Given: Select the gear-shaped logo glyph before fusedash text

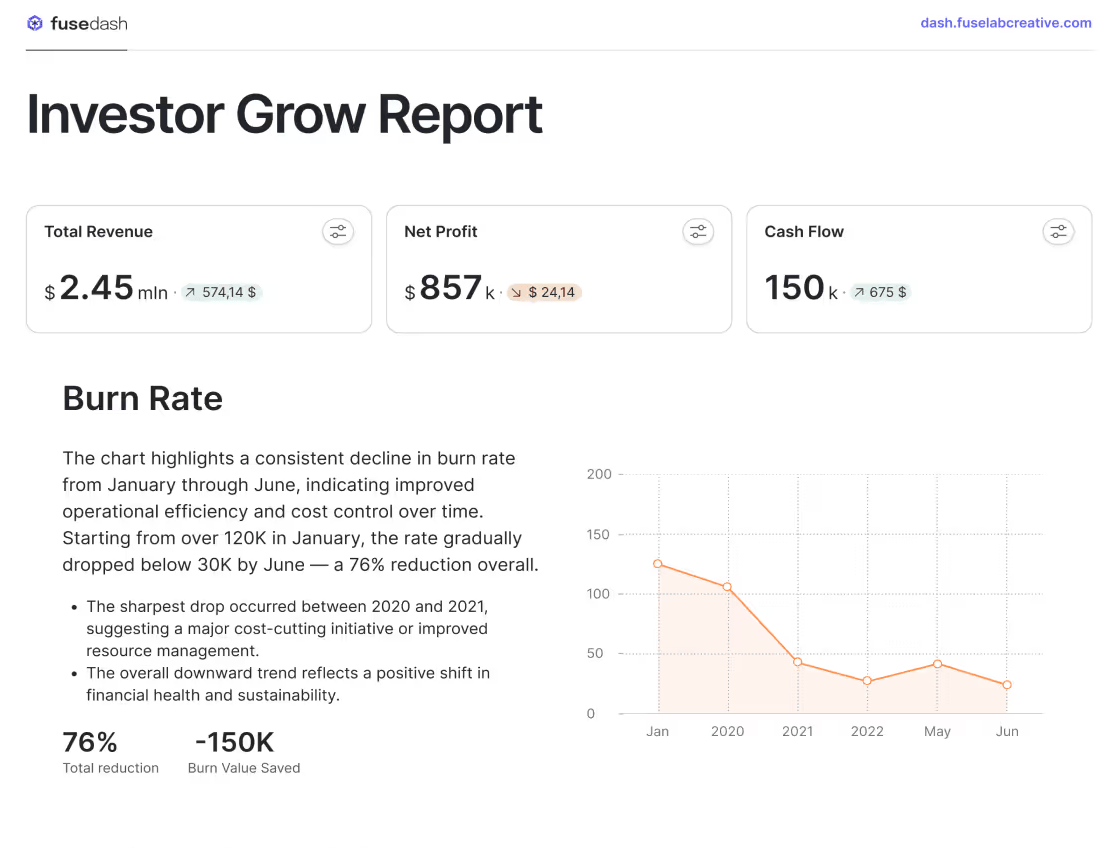Looking at the screenshot, I should [x=35, y=22].
